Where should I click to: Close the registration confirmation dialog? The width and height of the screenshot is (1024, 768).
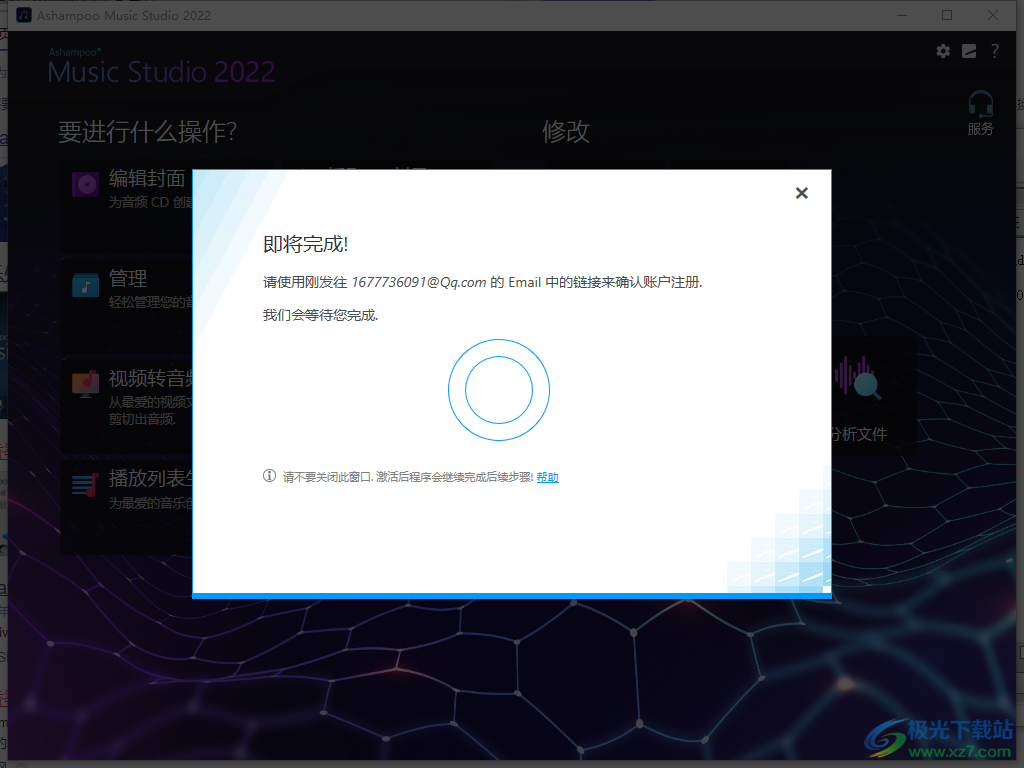(x=801, y=193)
